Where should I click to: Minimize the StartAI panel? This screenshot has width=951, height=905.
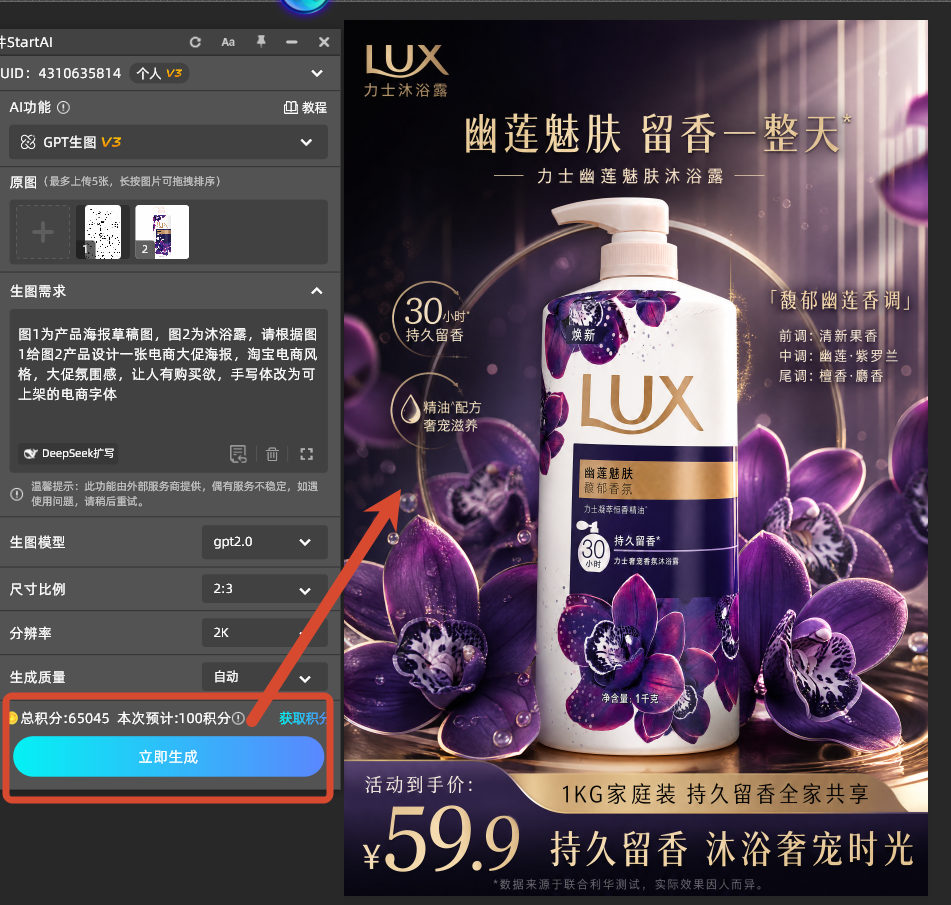click(292, 42)
